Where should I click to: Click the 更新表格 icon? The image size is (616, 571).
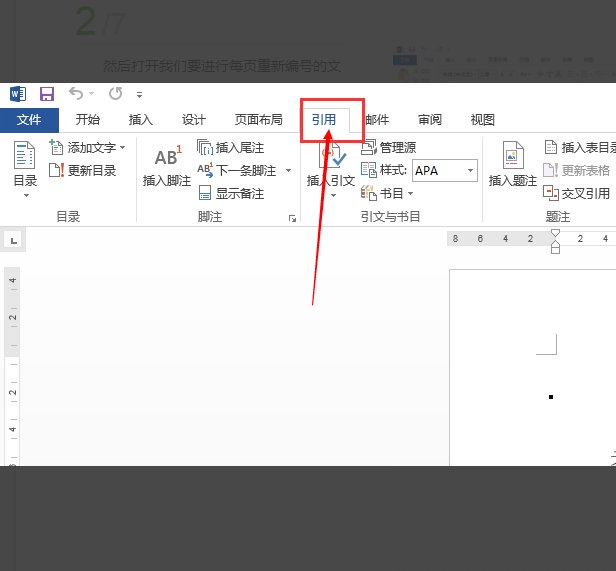pos(550,170)
